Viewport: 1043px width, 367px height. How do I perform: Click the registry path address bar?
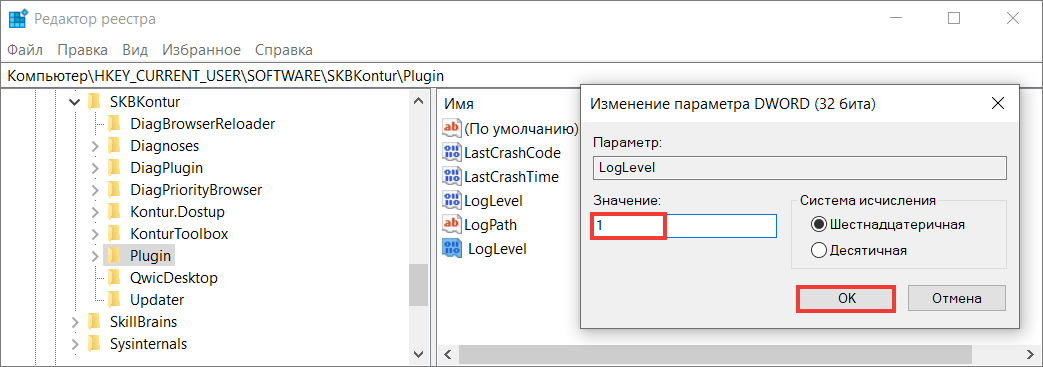pyautogui.click(x=522, y=75)
